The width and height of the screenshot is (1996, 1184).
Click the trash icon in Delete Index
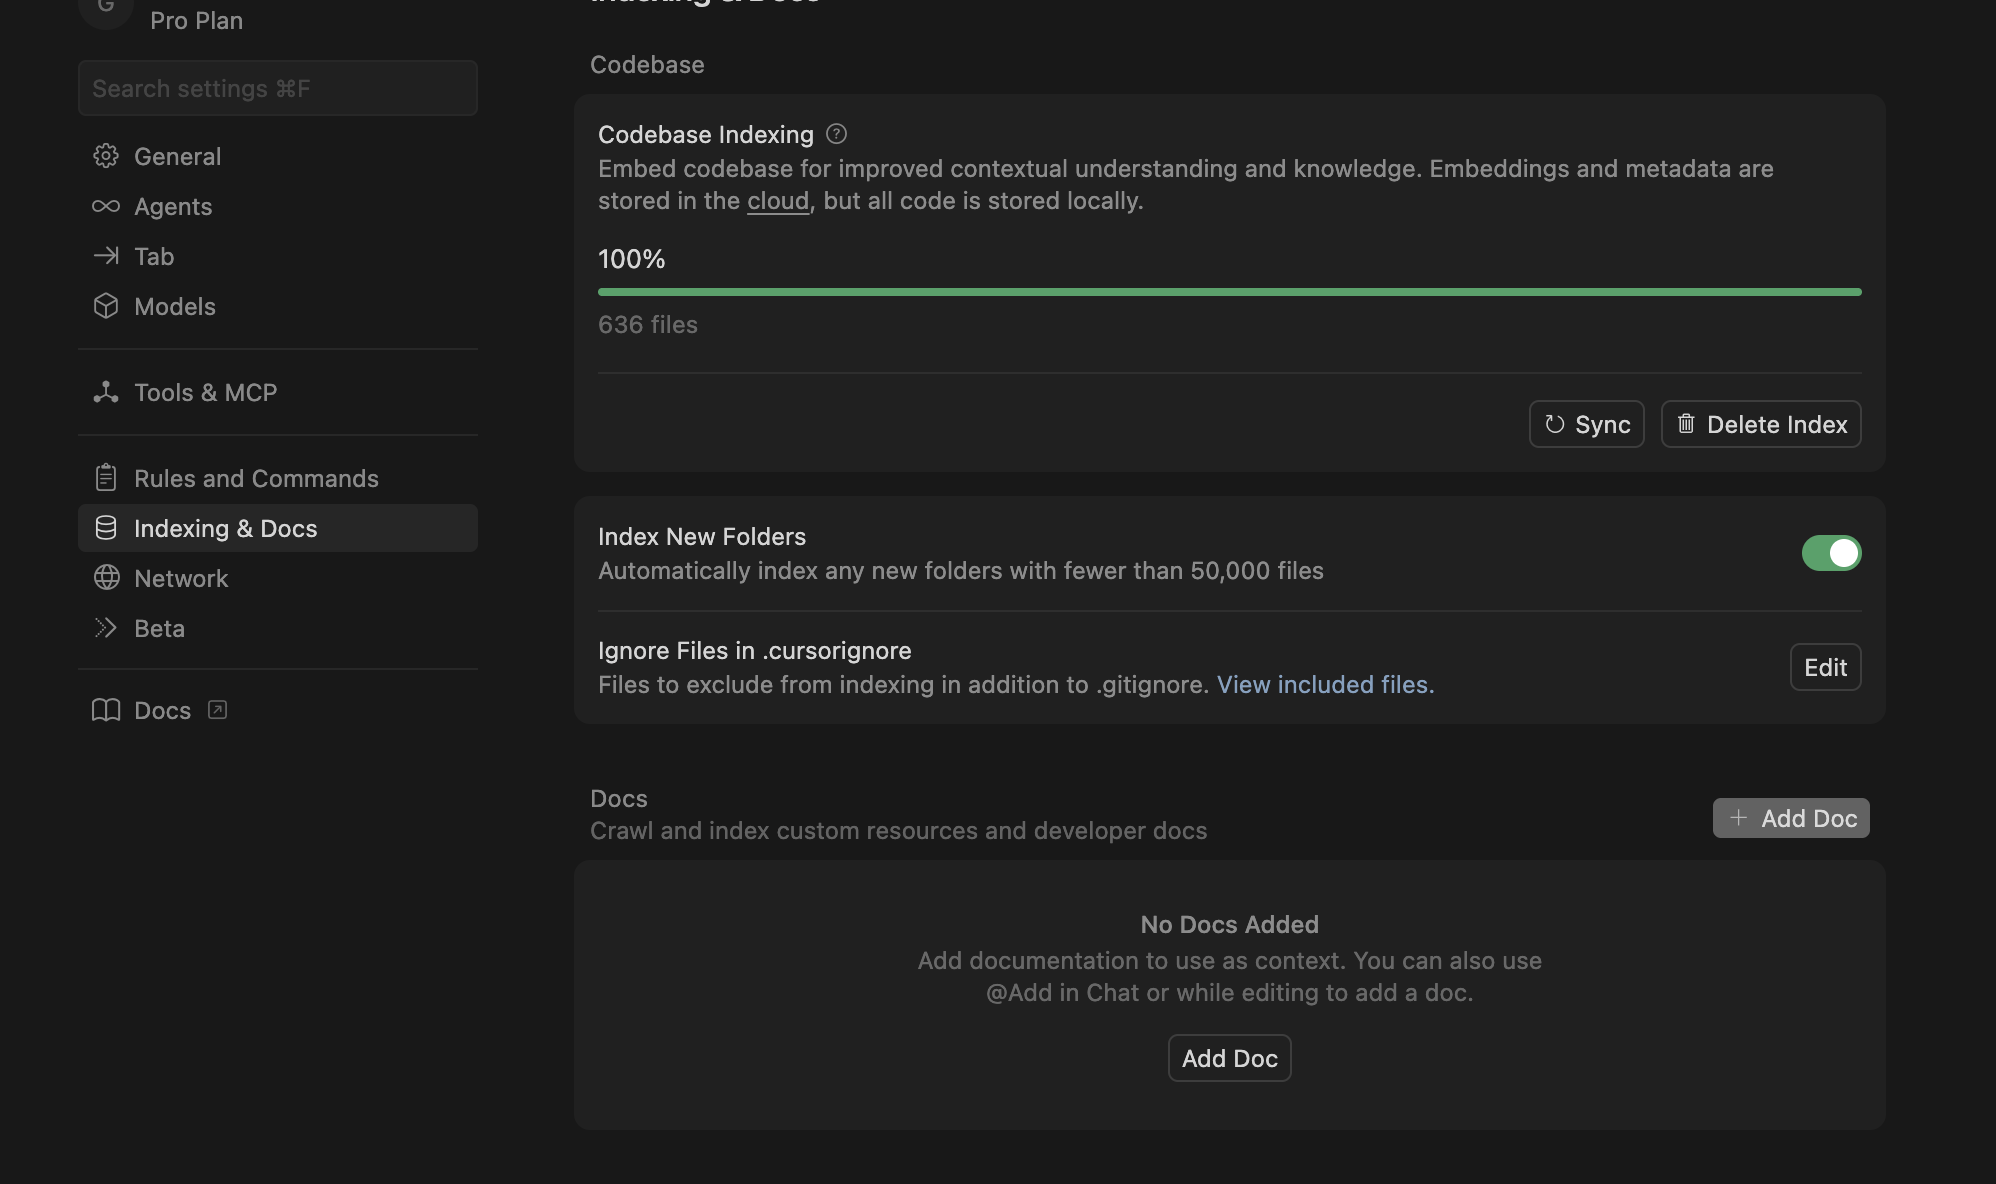[1686, 424]
